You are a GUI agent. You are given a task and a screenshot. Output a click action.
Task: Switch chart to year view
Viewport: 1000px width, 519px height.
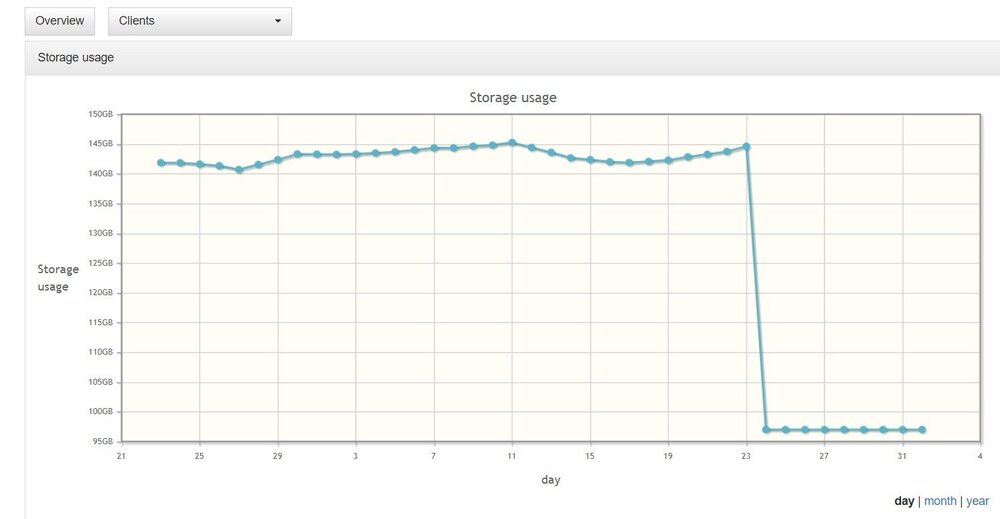pyautogui.click(x=978, y=501)
